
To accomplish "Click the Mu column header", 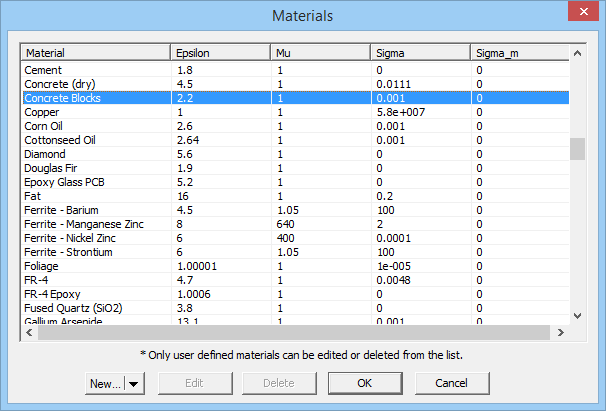I will pyautogui.click(x=320, y=52).
